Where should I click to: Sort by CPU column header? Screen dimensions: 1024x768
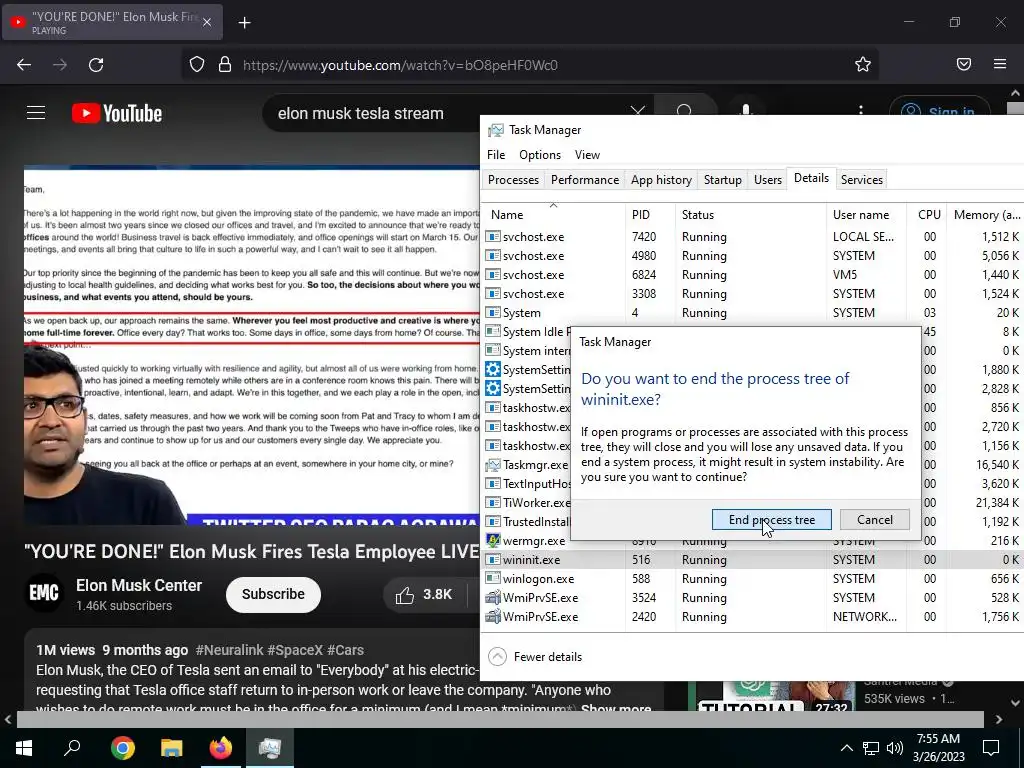click(926, 214)
